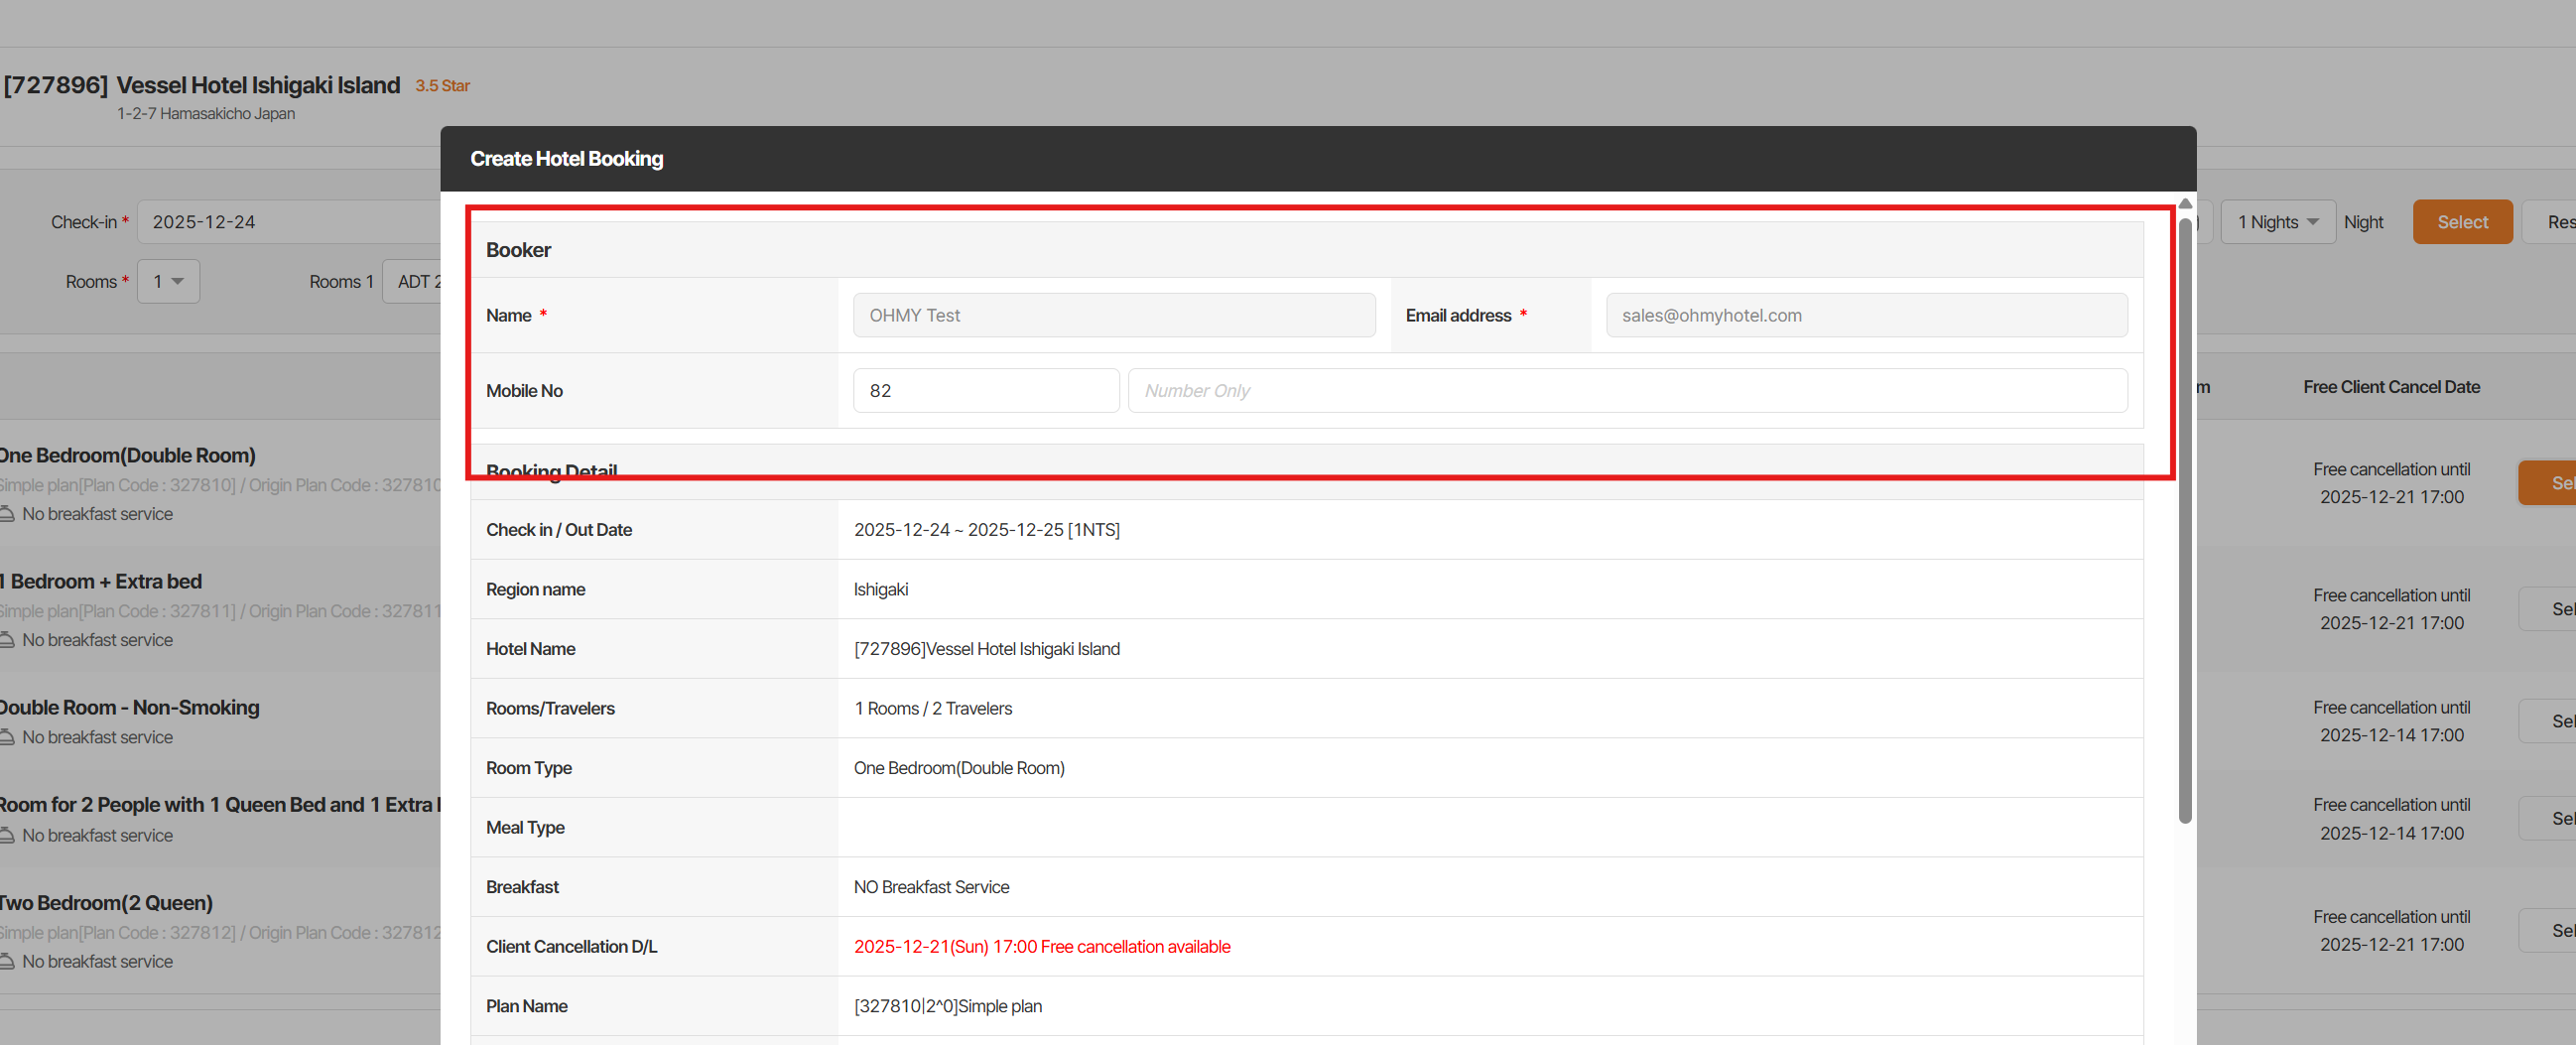Click the 'Mobile No' label
Screen dimensions: 2576x1045
524,391
